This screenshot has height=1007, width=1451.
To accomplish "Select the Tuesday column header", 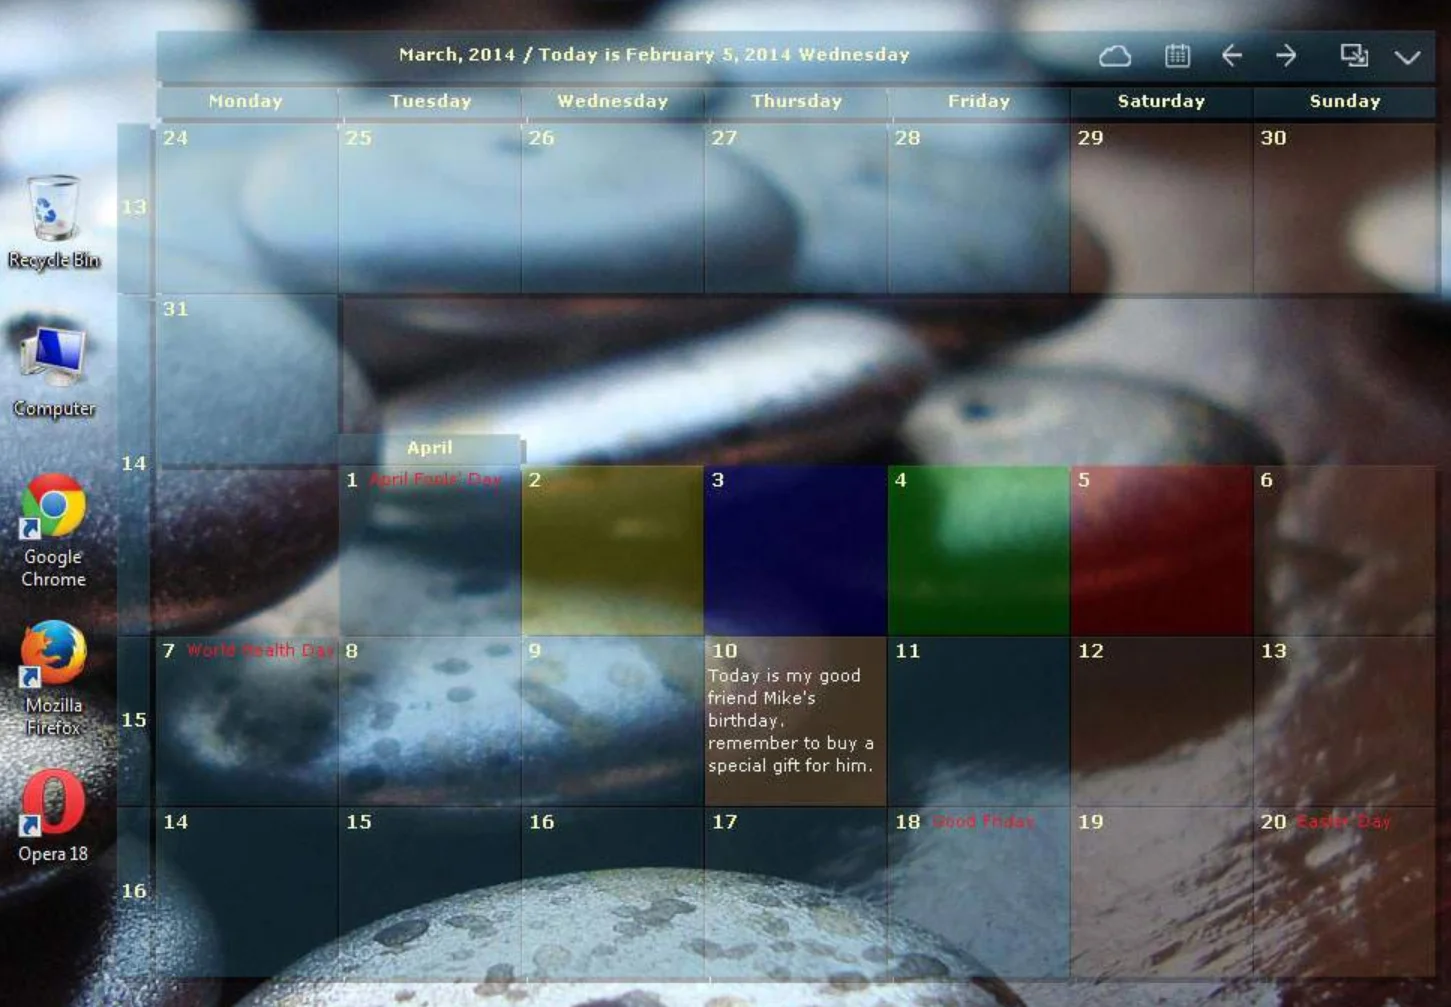I will tap(430, 101).
